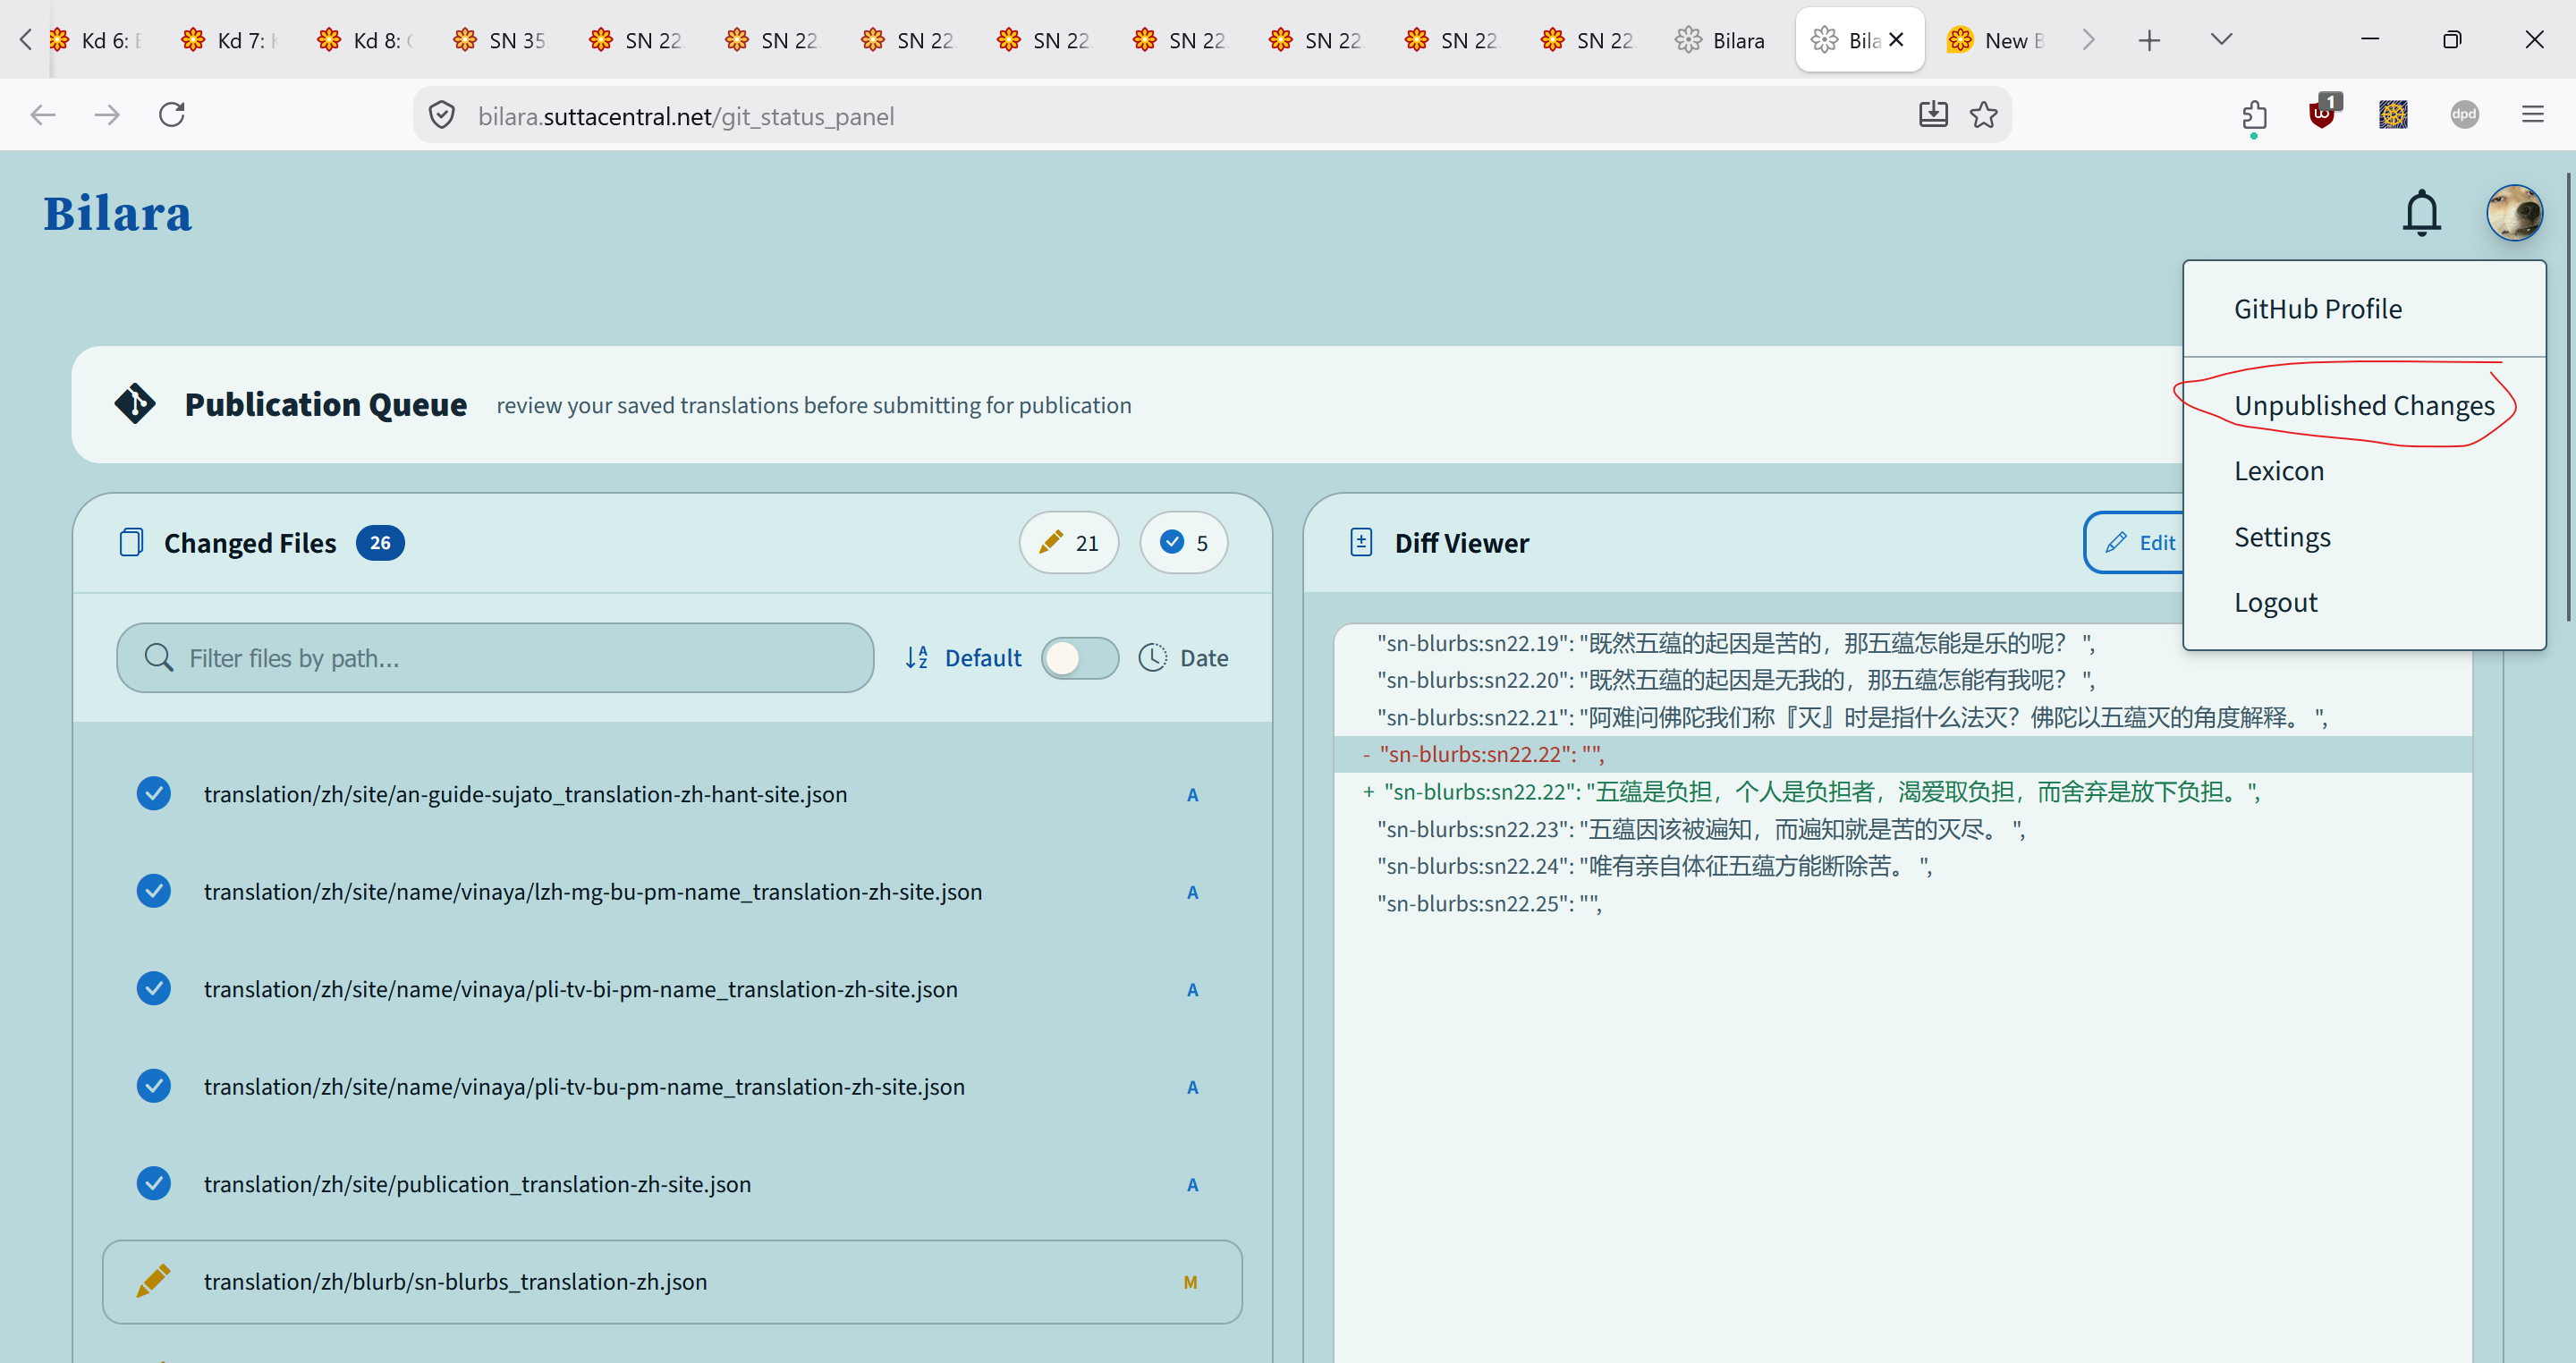The image size is (2576, 1363).
Task: Switch to the New tab at end
Action: [x=1998, y=40]
